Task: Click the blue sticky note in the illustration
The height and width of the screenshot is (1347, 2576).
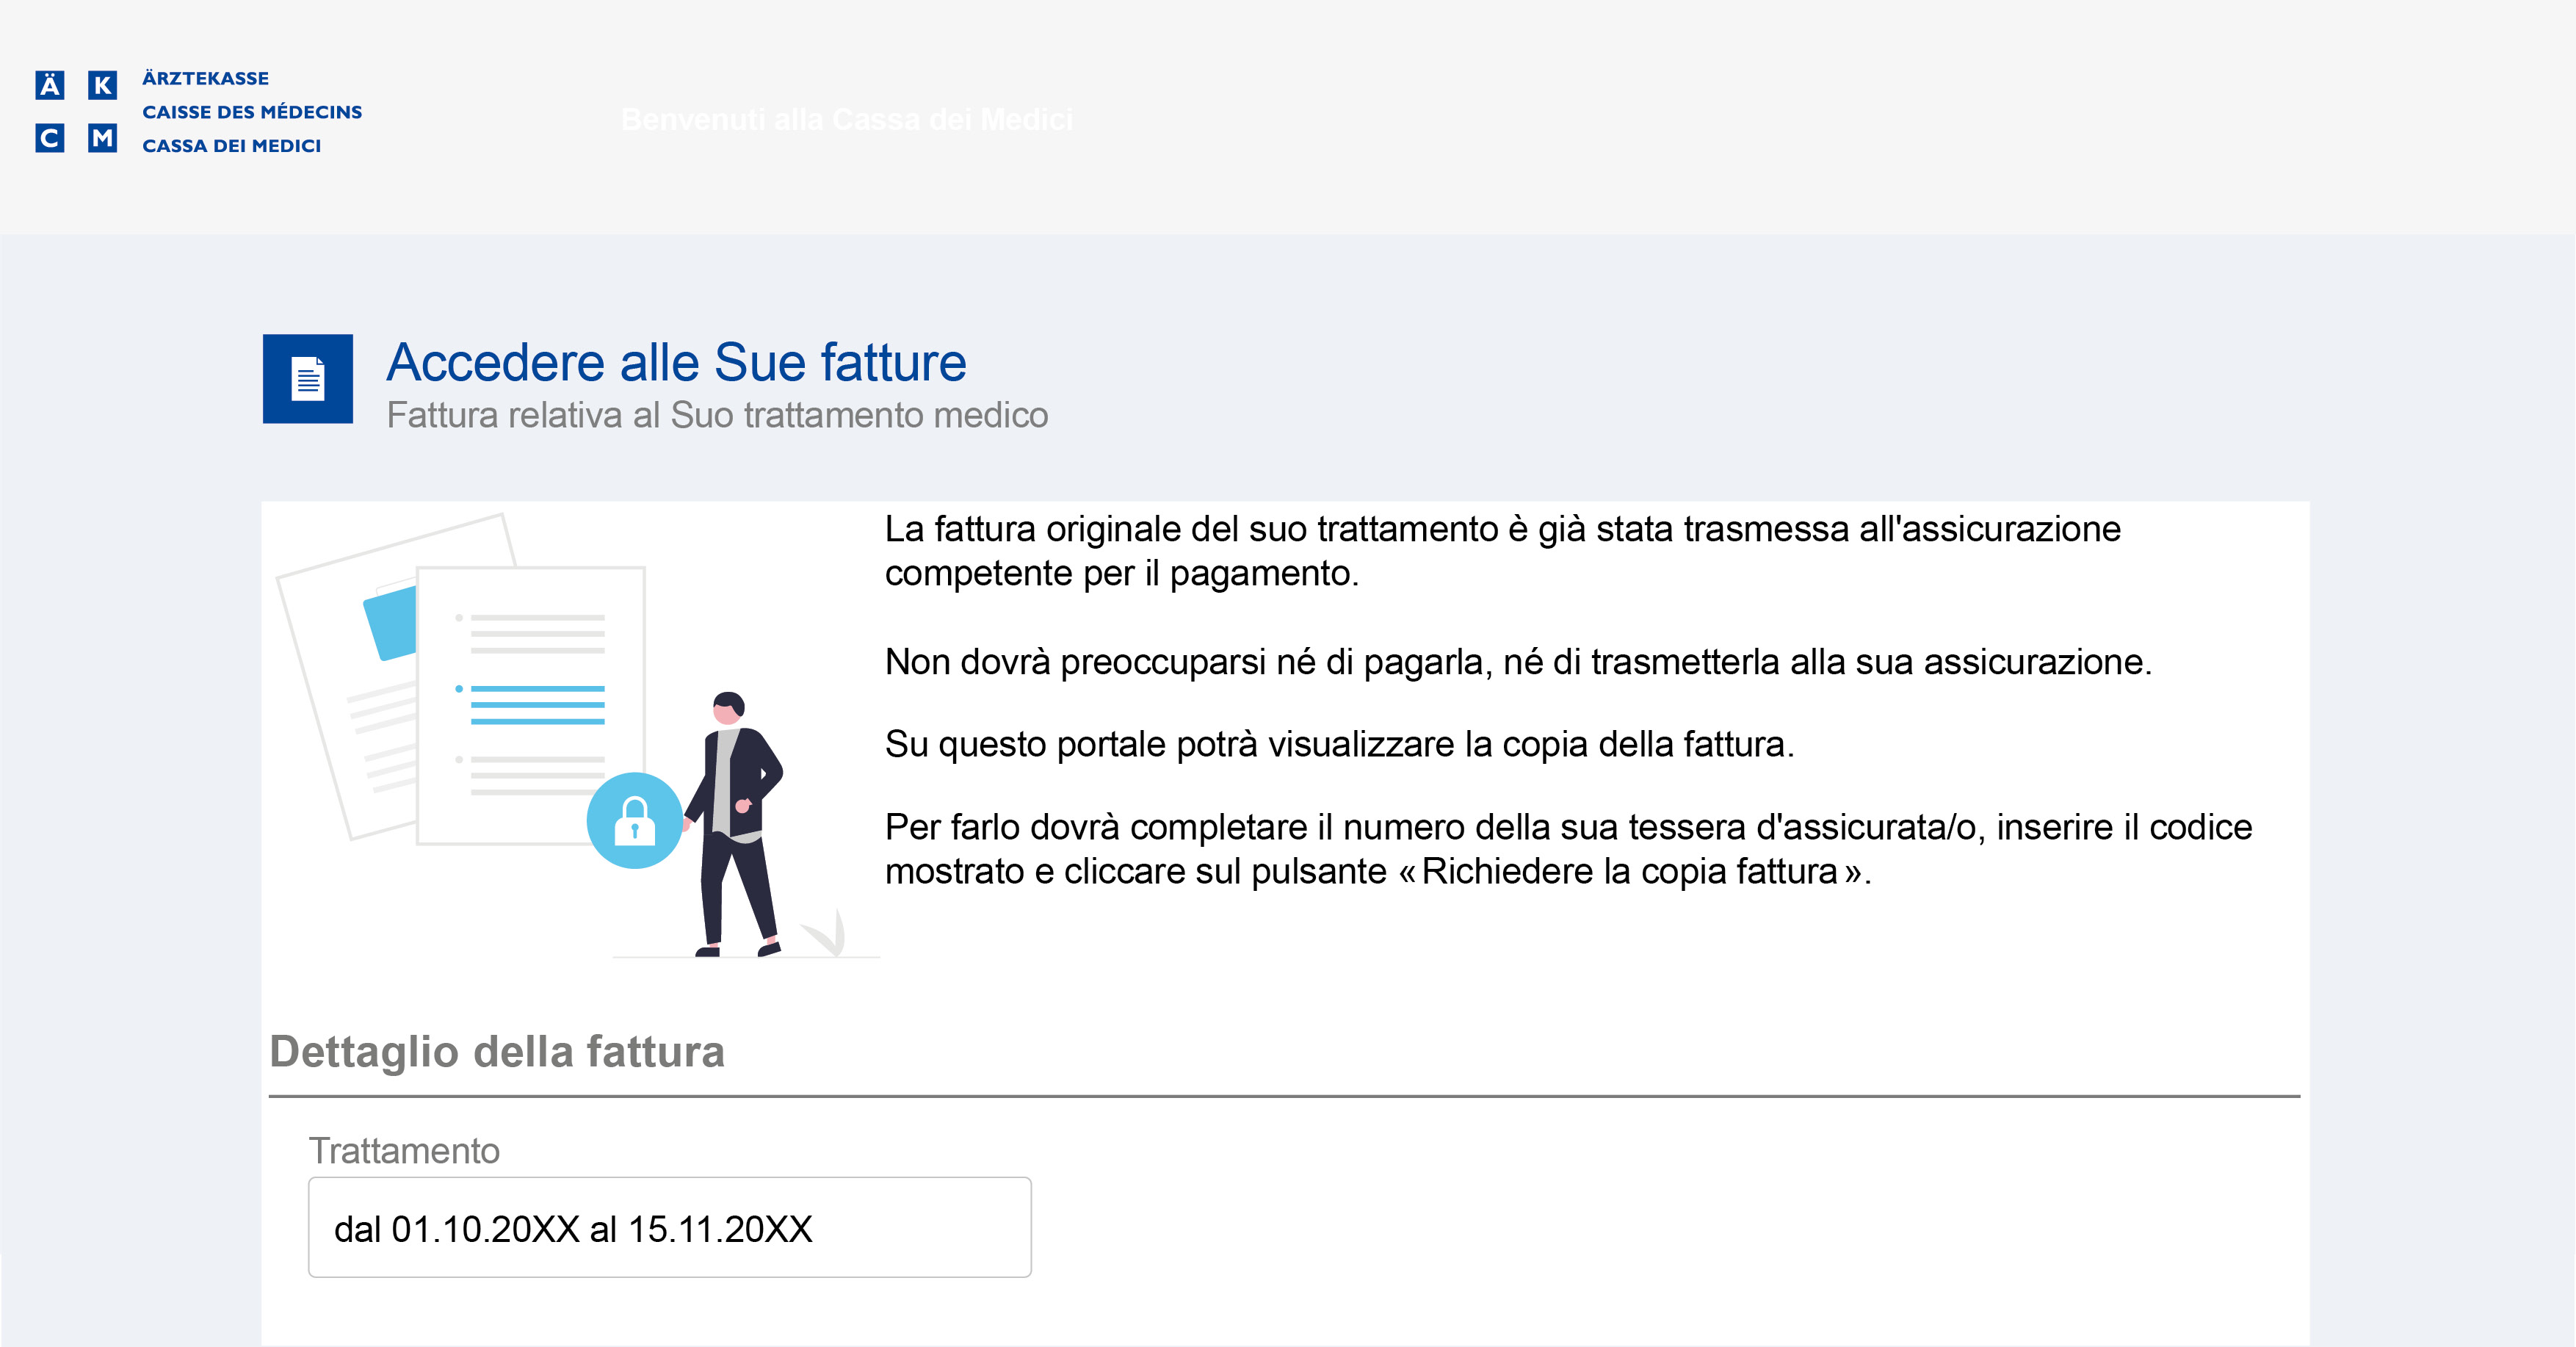Action: click(391, 623)
